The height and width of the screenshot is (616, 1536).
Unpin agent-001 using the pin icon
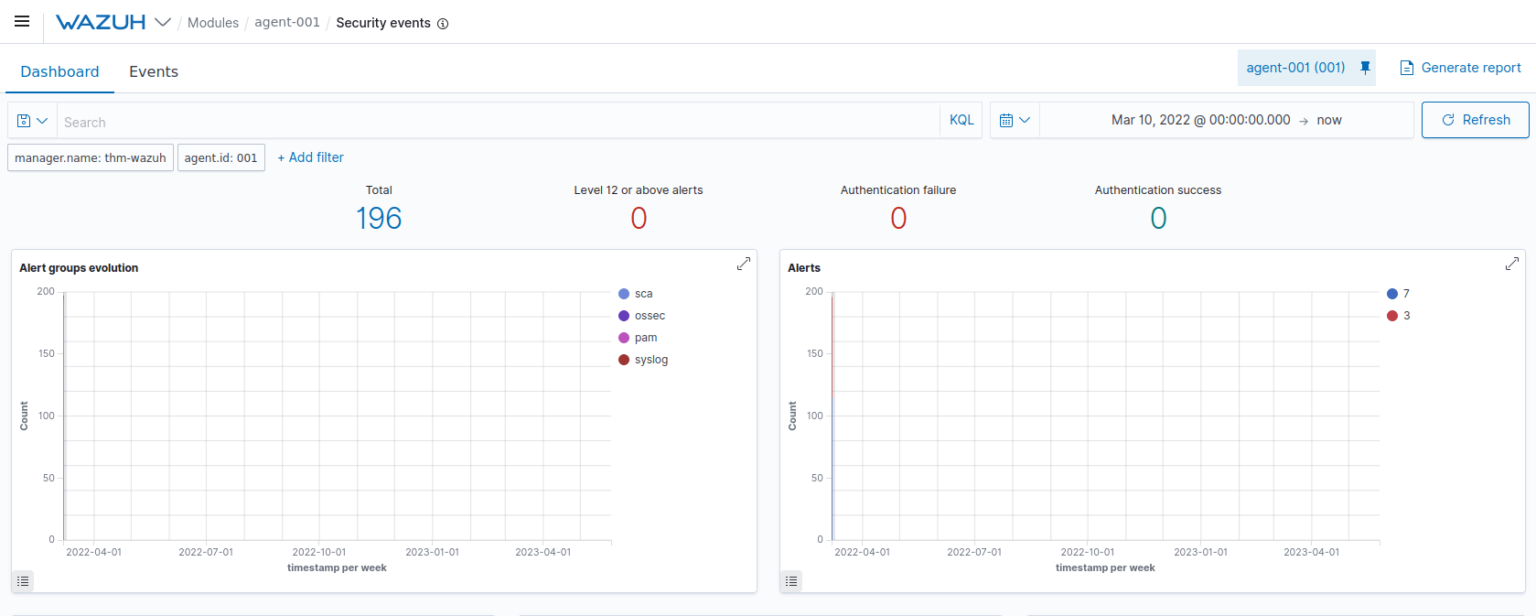pyautogui.click(x=1365, y=68)
